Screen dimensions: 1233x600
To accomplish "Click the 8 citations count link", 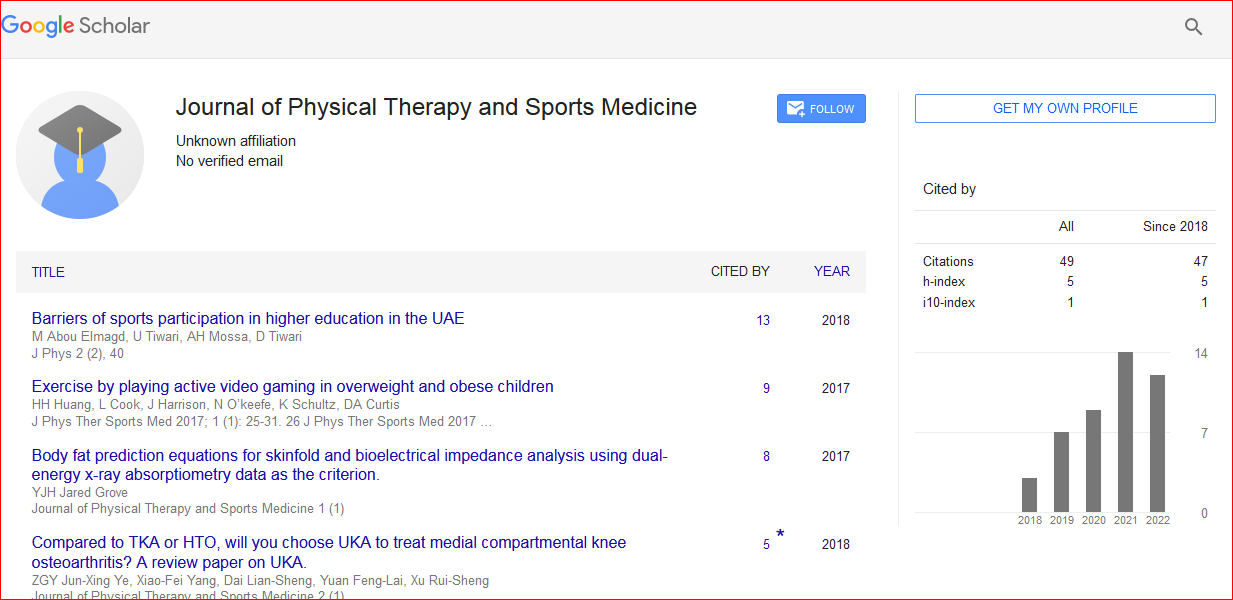I will coord(766,457).
